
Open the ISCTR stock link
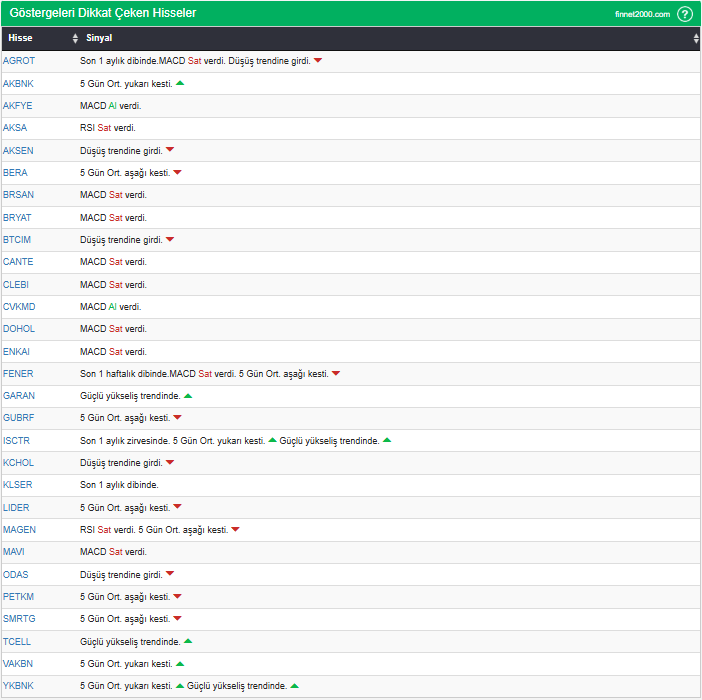(x=16, y=441)
